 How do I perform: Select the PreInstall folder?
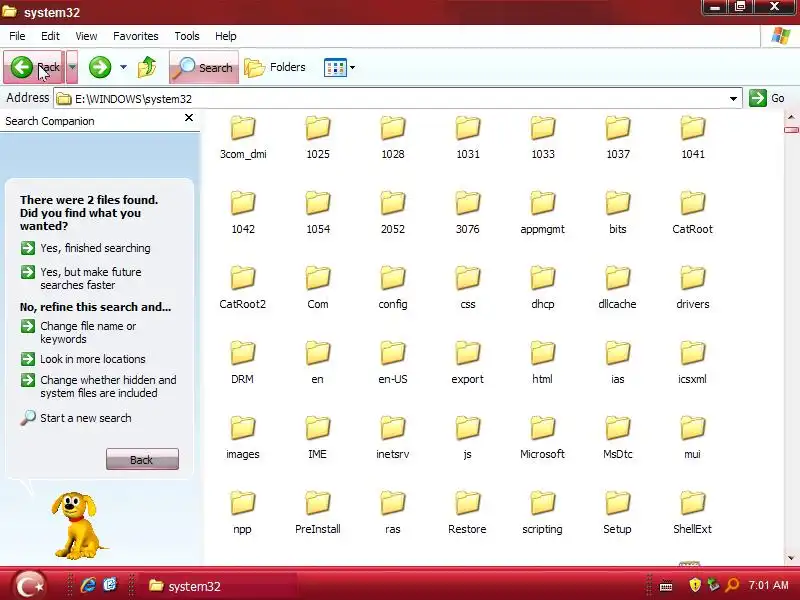point(317,512)
